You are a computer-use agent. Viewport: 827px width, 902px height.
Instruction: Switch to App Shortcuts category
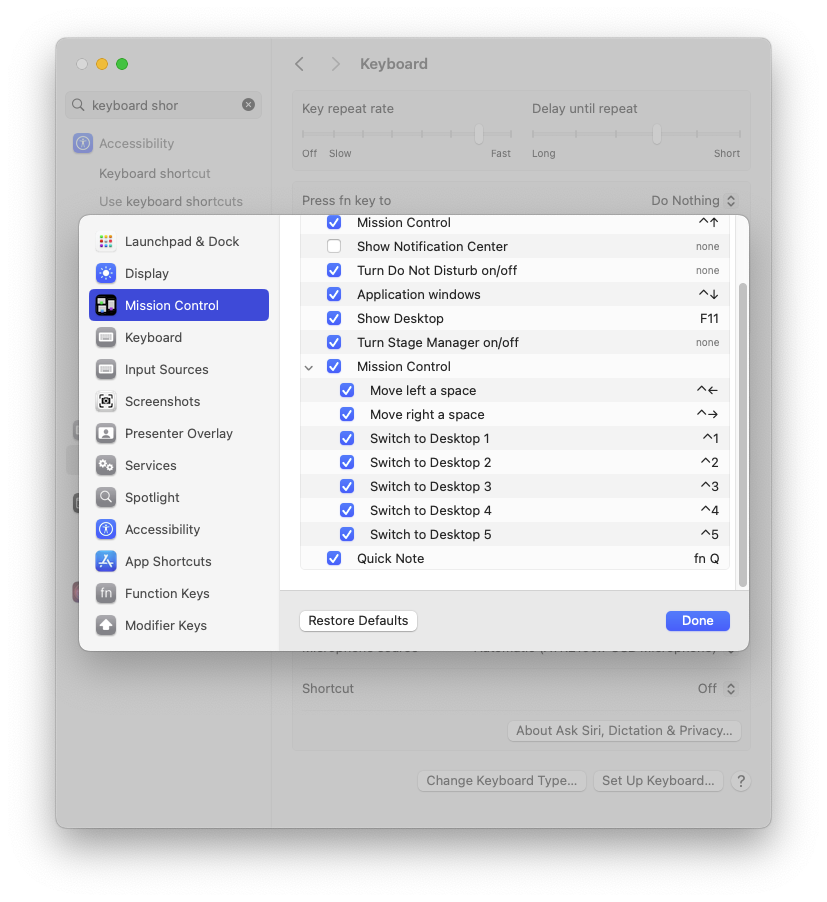pos(179,561)
